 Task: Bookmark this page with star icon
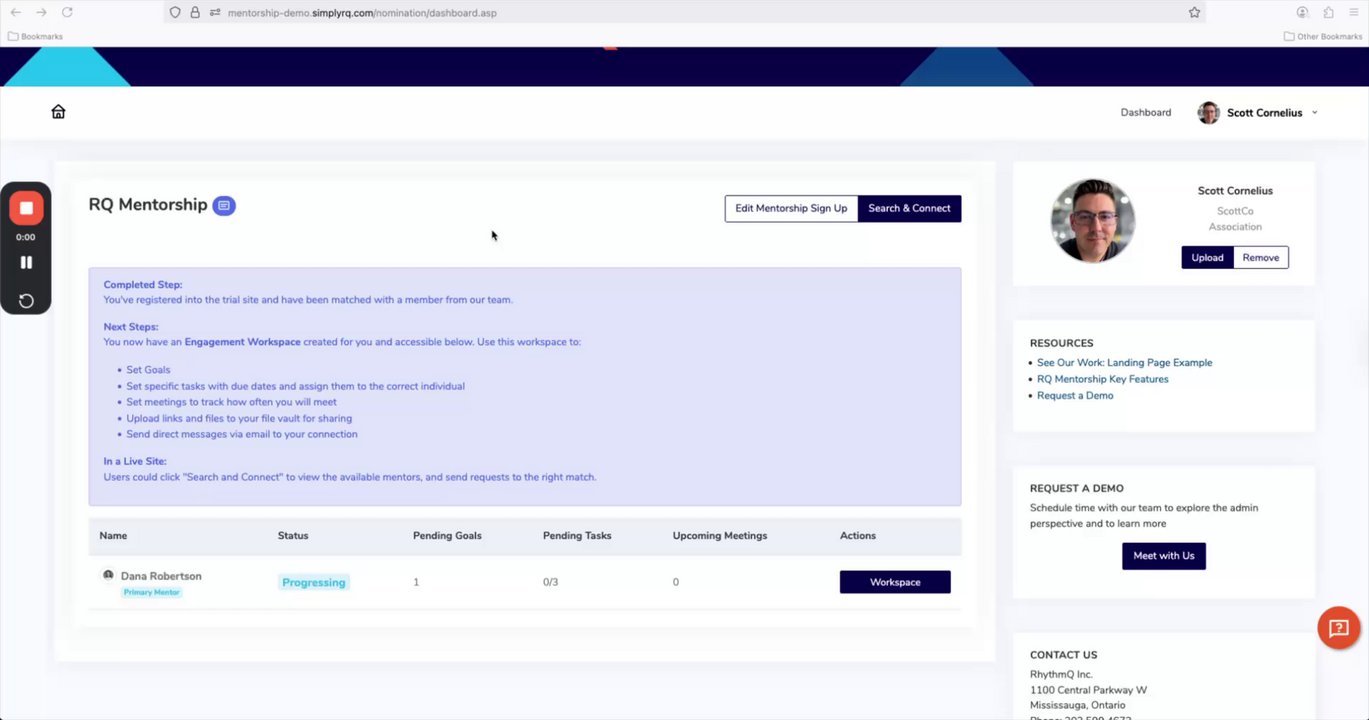1194,12
